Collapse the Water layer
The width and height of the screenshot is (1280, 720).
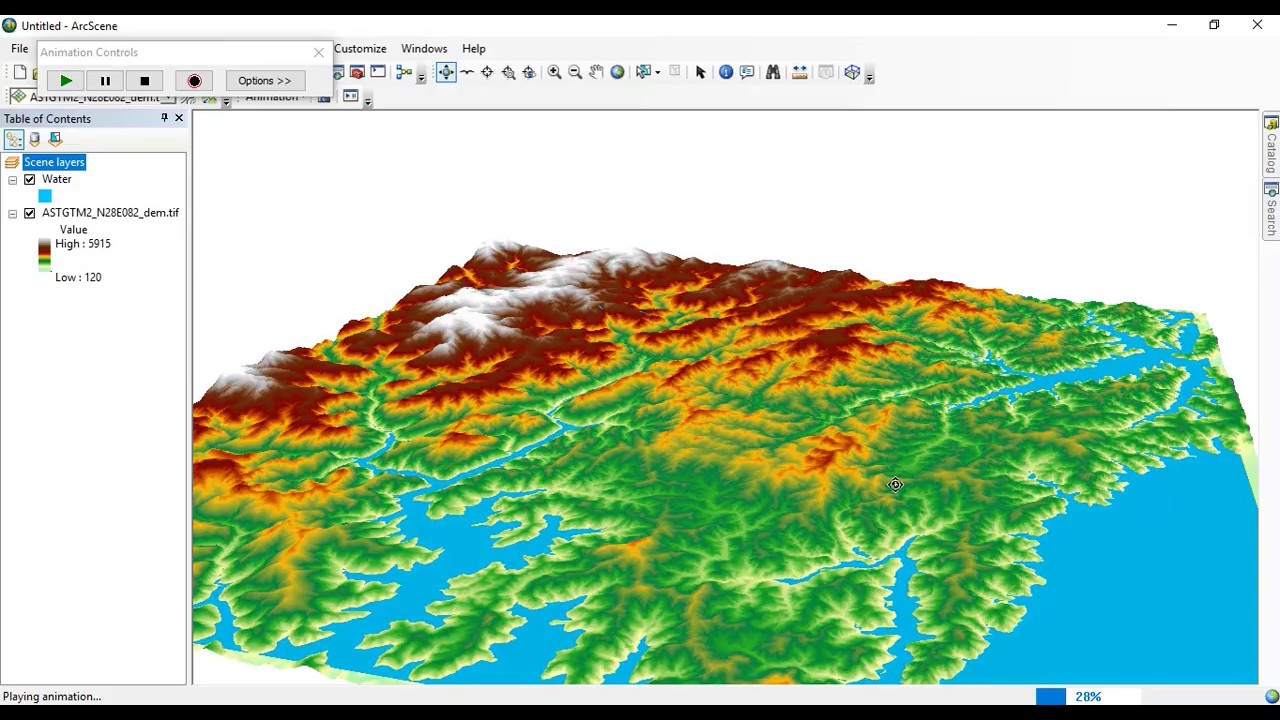click(x=13, y=180)
